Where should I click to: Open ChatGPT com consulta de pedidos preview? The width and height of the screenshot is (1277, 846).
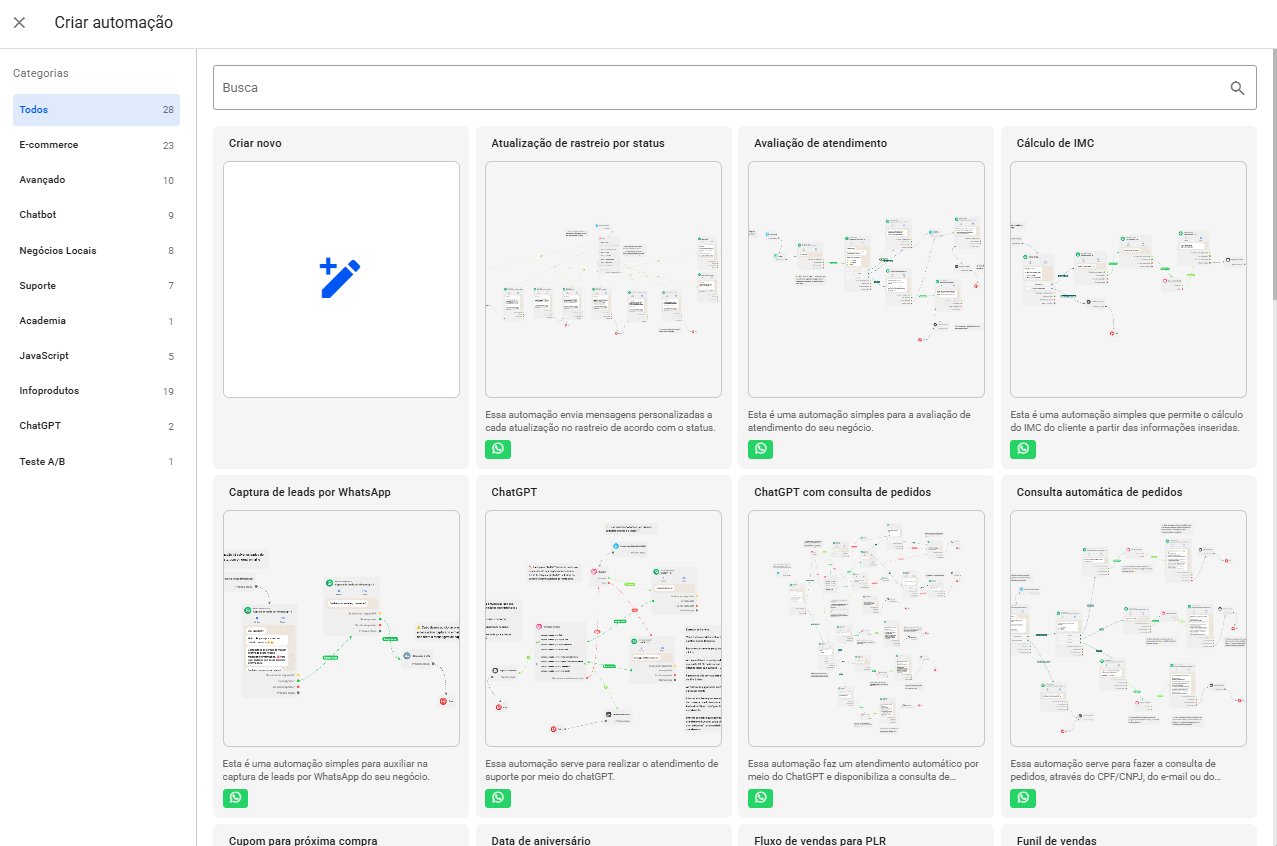point(866,628)
